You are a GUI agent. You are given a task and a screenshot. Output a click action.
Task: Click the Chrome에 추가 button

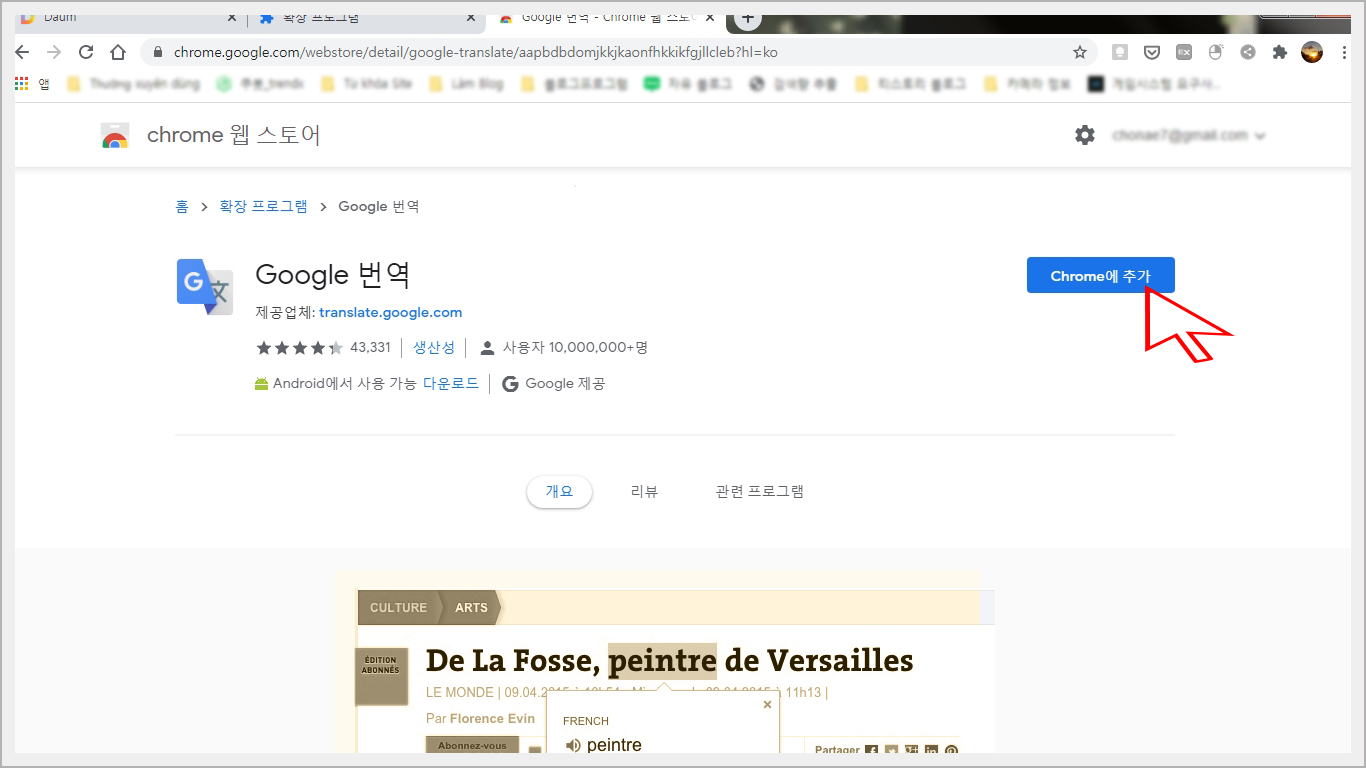coord(1100,276)
